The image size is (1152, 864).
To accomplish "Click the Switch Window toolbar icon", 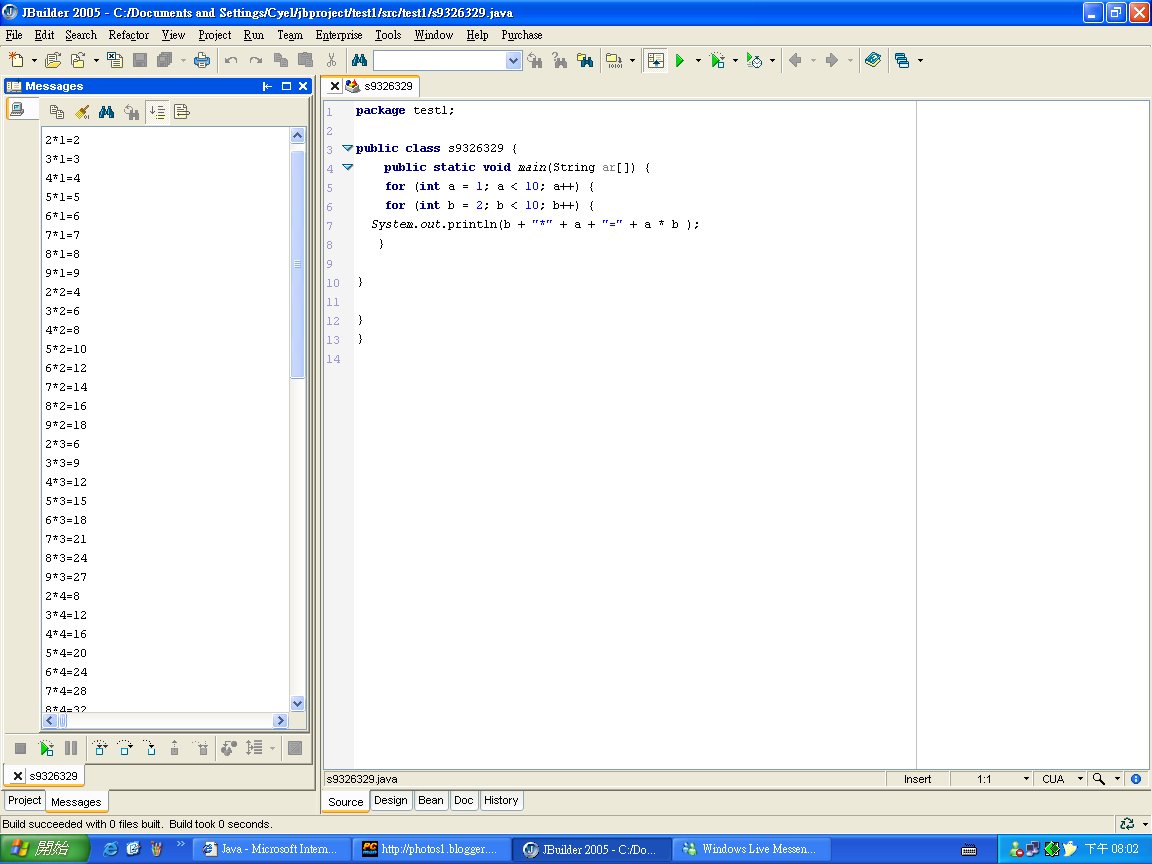I will click(x=902, y=60).
